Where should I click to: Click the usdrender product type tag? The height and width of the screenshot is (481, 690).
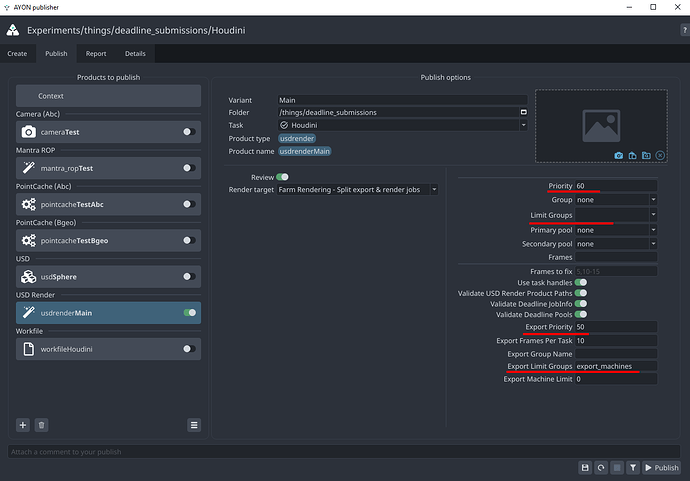click(297, 138)
